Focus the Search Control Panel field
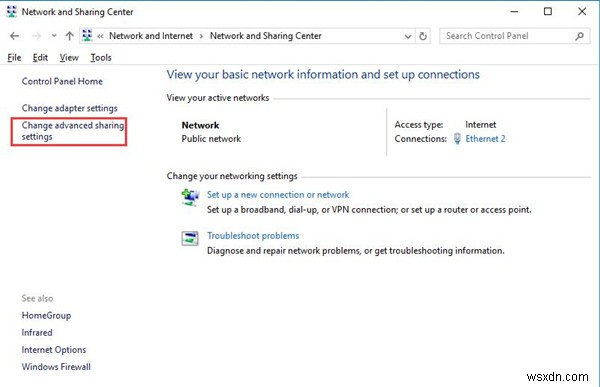 [514, 36]
